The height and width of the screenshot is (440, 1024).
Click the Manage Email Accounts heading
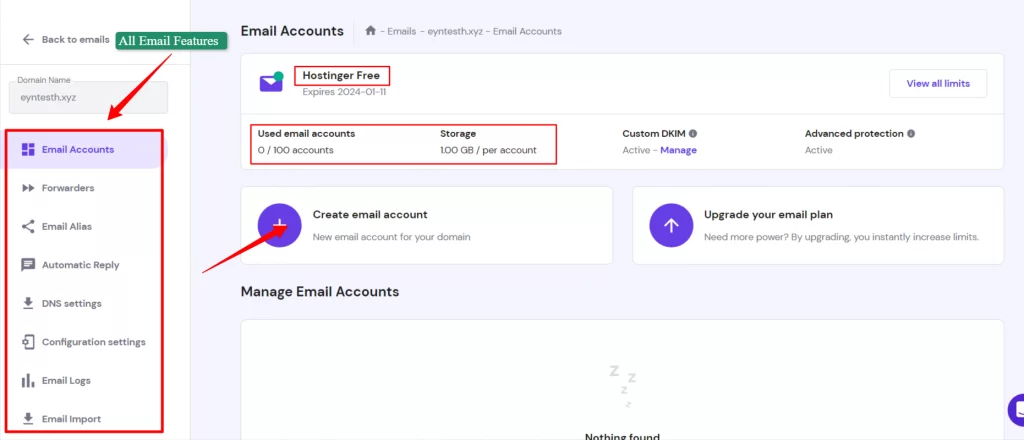(320, 291)
